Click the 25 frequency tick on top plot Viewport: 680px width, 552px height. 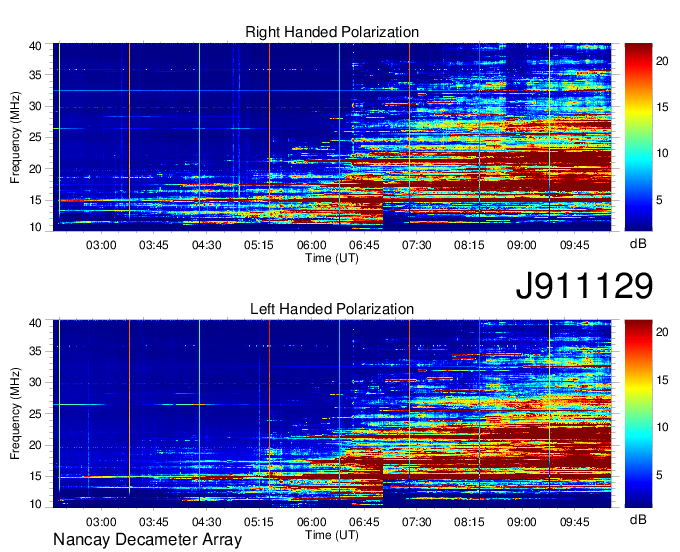pos(36,137)
